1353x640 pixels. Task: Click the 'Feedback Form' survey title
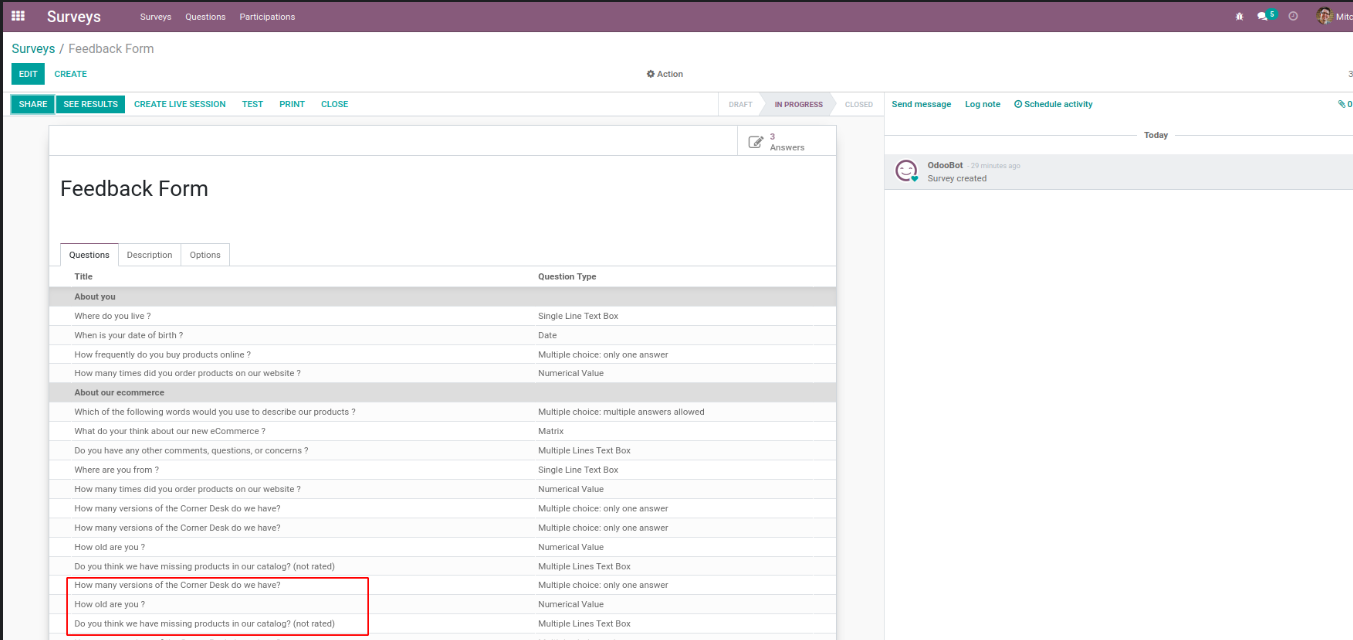(134, 189)
